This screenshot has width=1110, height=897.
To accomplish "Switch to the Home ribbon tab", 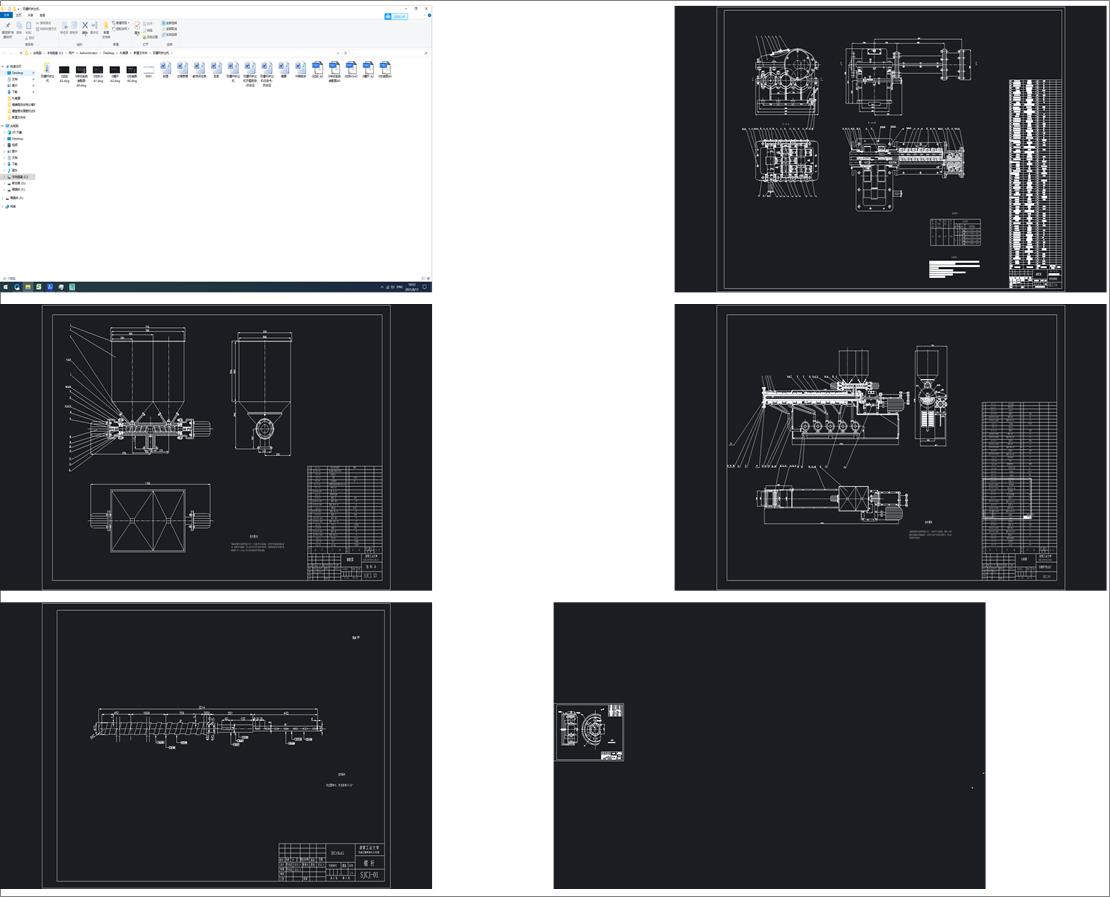I will coord(18,15).
